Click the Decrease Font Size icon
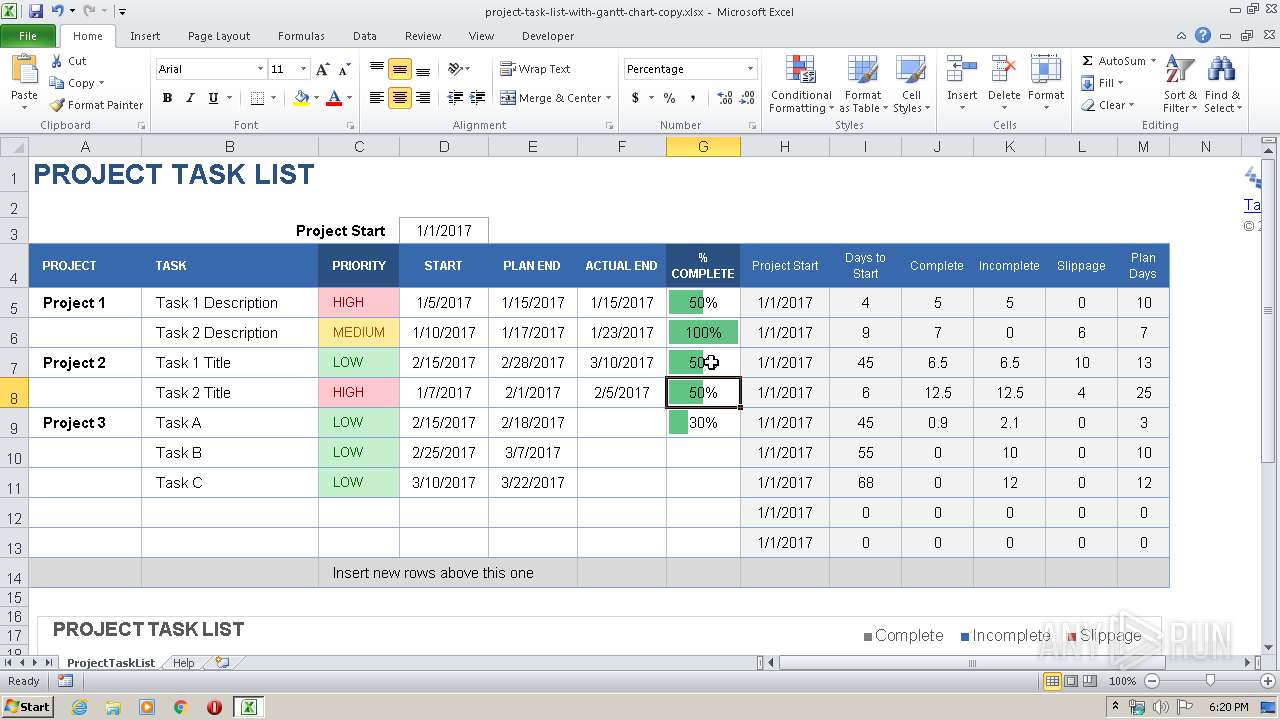The height and width of the screenshot is (720, 1280). click(x=344, y=69)
